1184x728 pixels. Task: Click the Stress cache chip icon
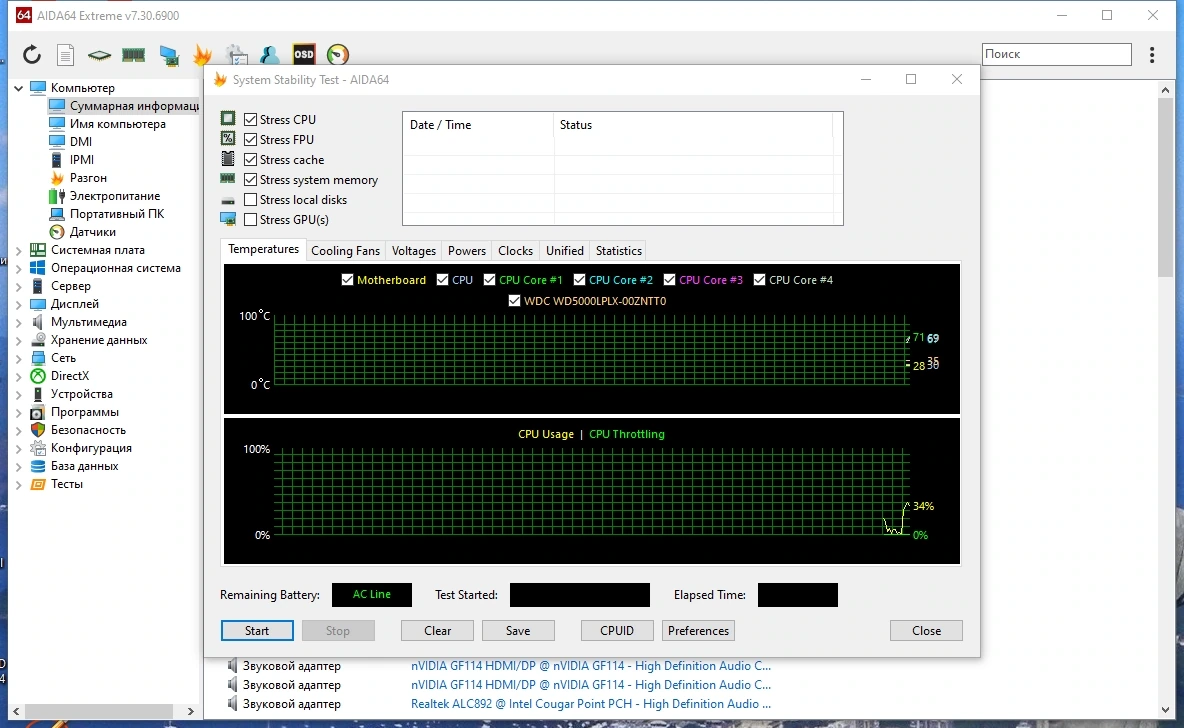pyautogui.click(x=227, y=159)
